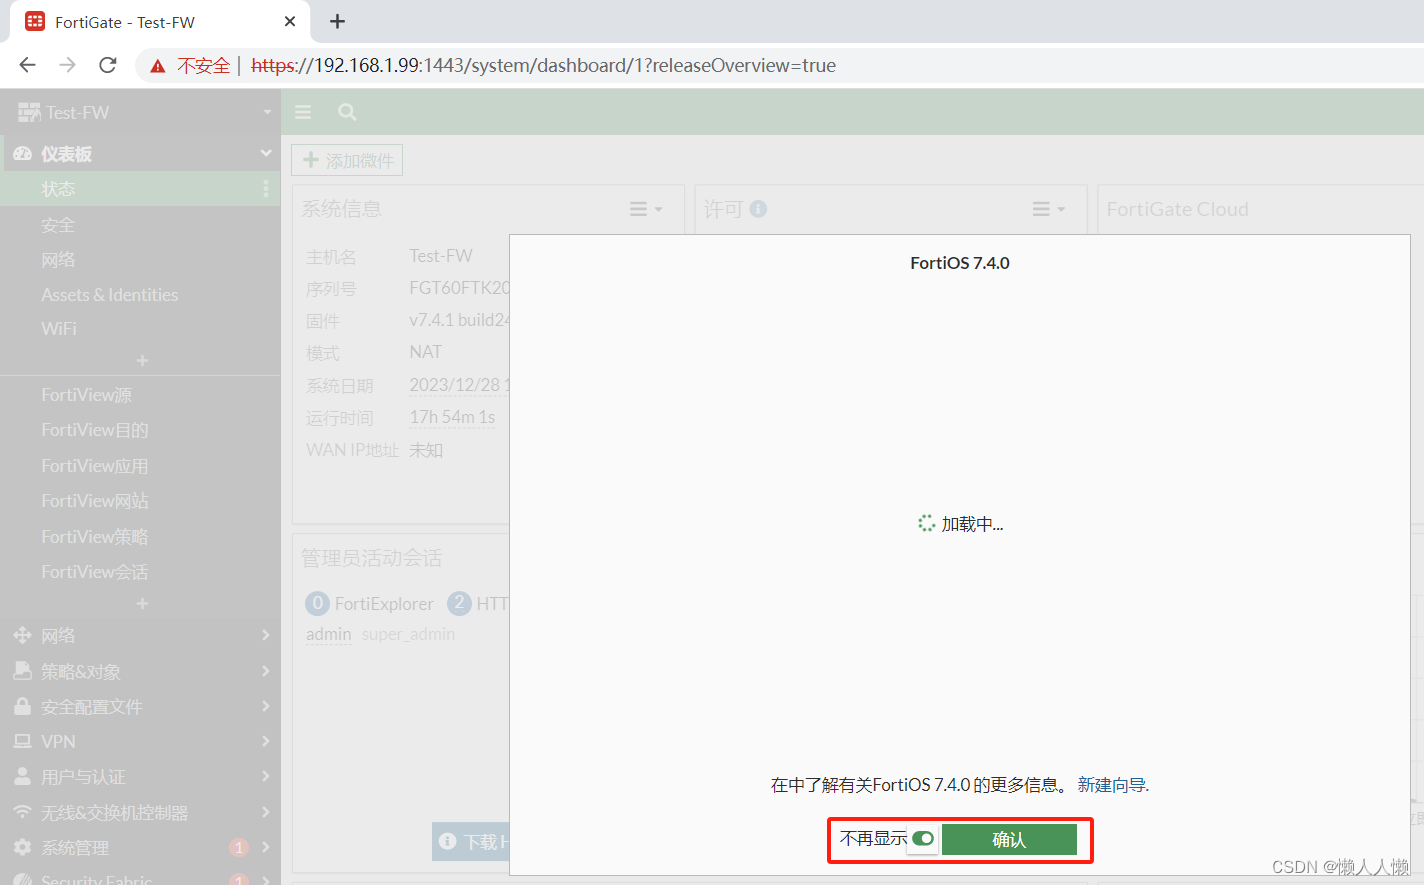This screenshot has width=1424, height=885.
Task: Click the green 确认 button
Action: (1009, 840)
